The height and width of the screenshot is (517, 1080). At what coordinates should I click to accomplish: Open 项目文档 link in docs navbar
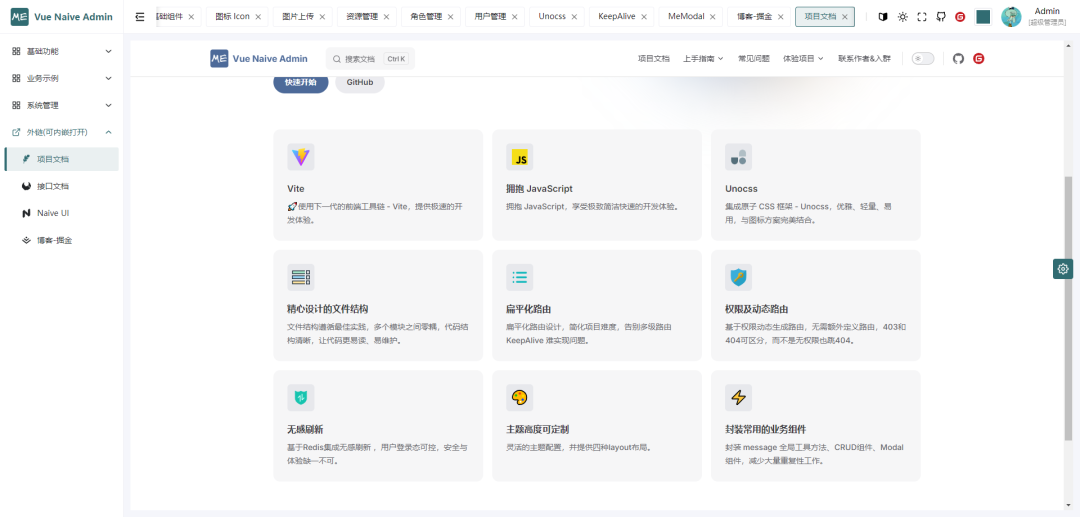pos(654,59)
